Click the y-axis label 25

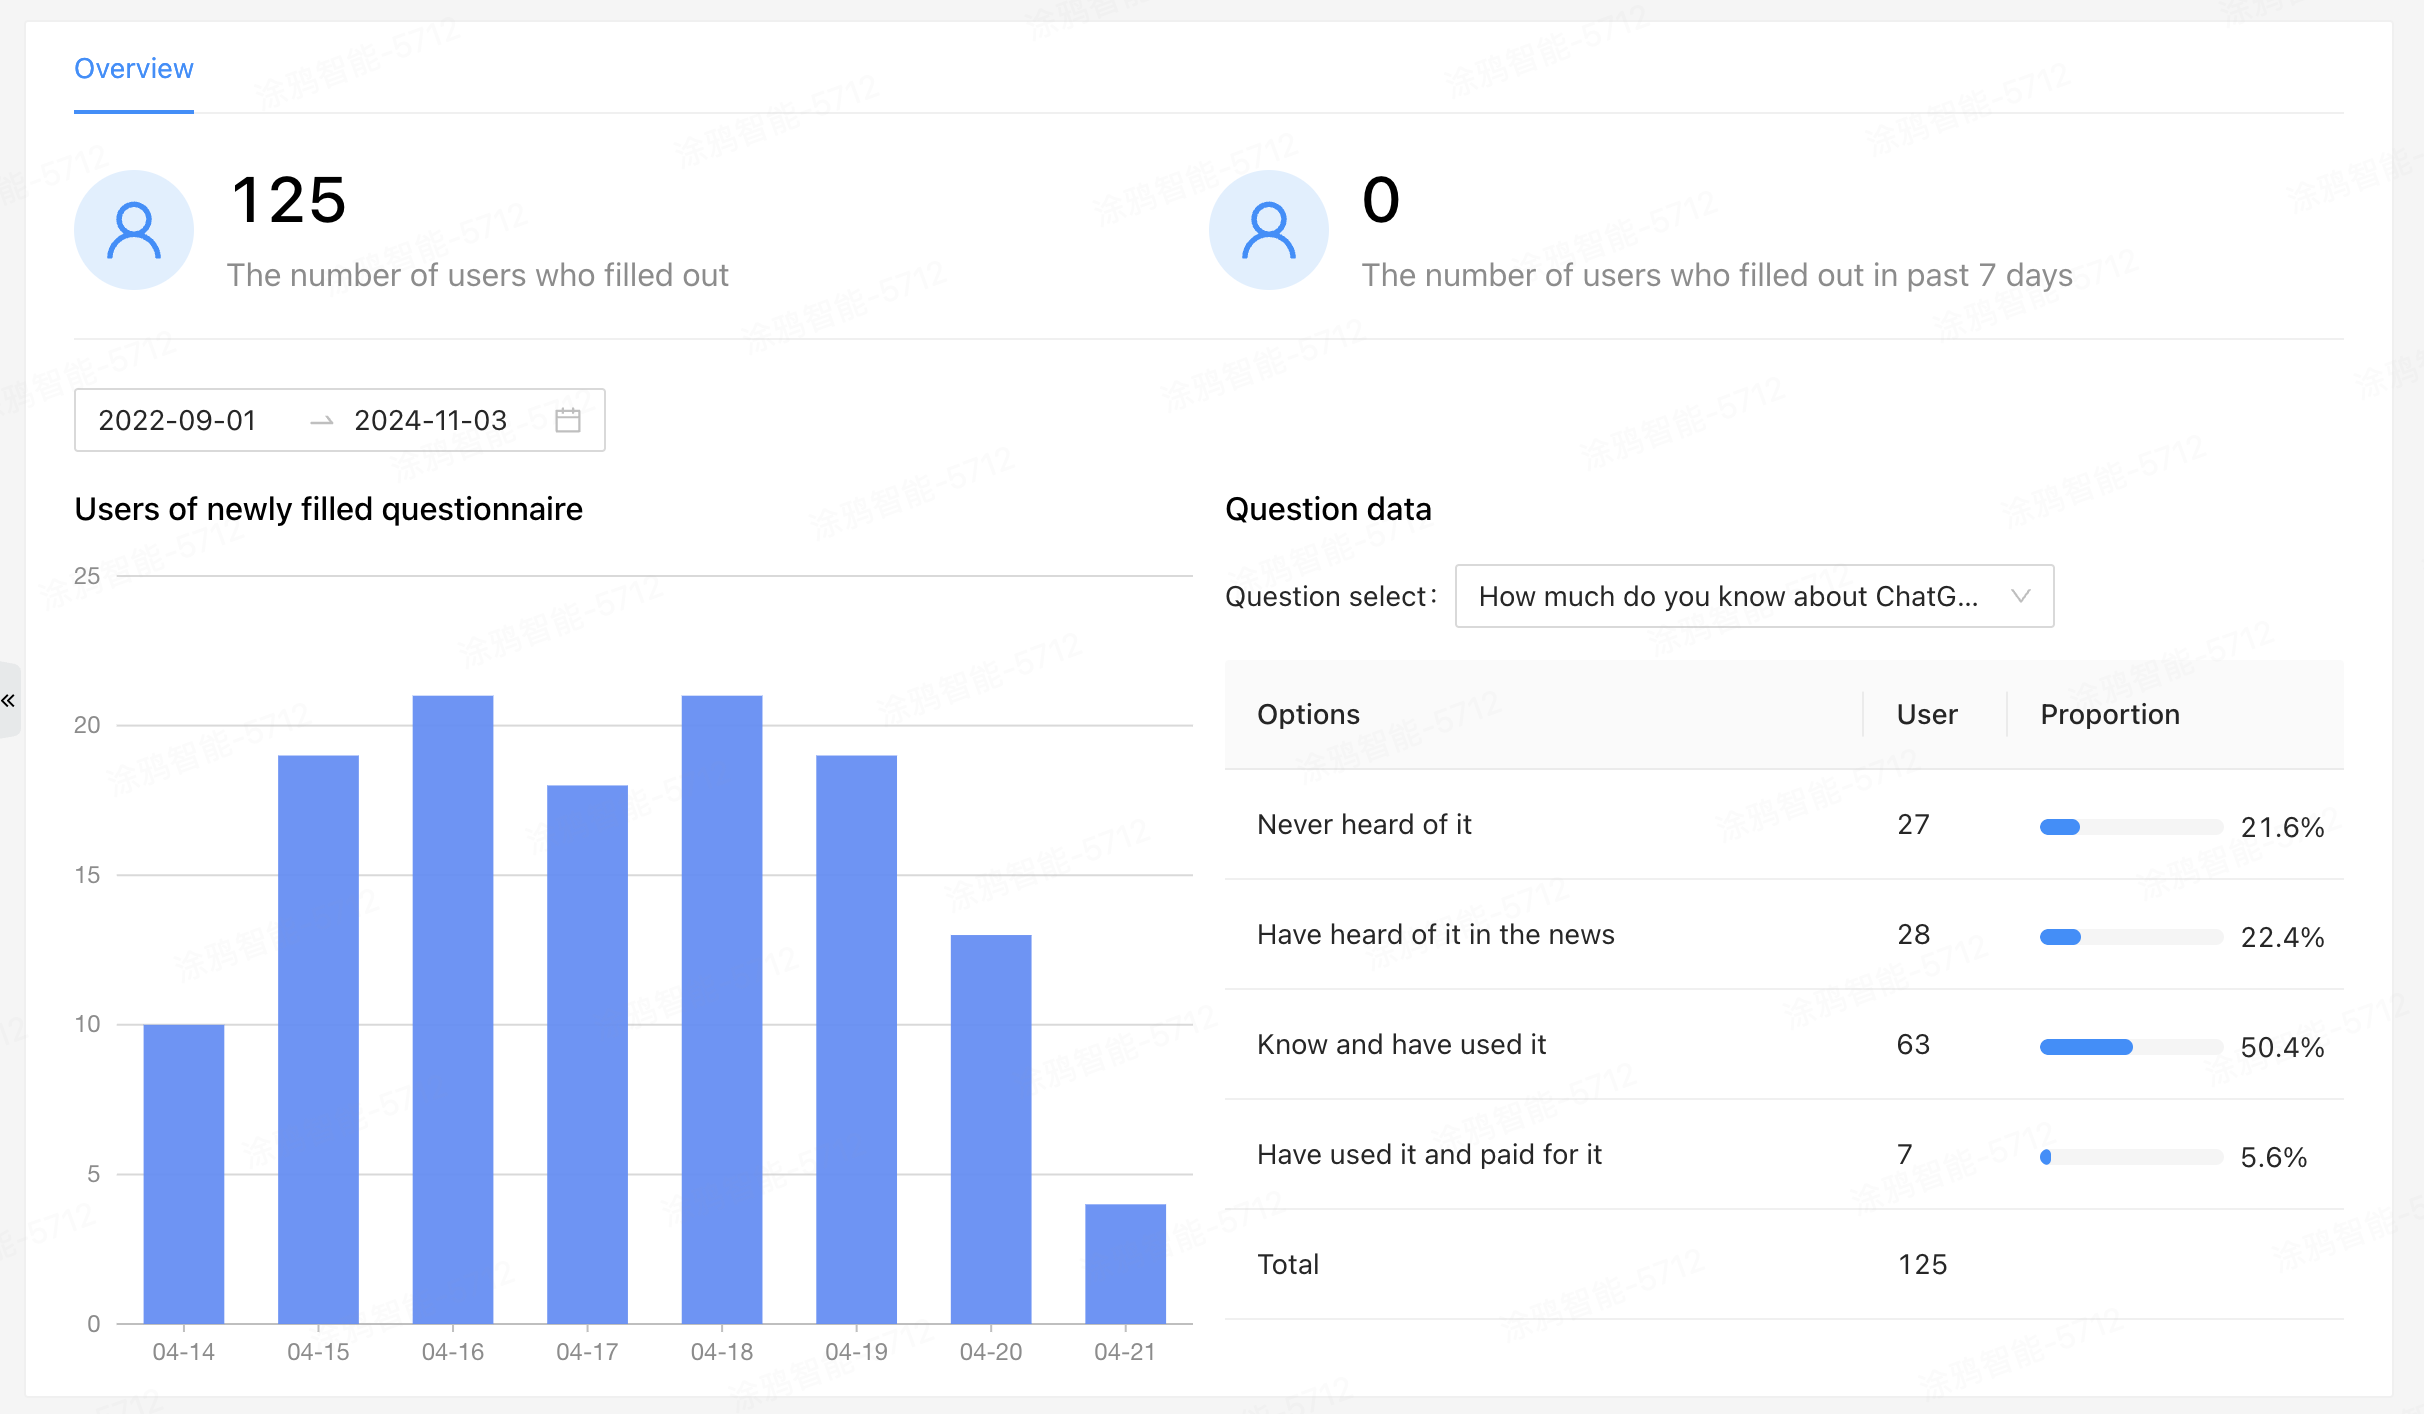[x=87, y=576]
